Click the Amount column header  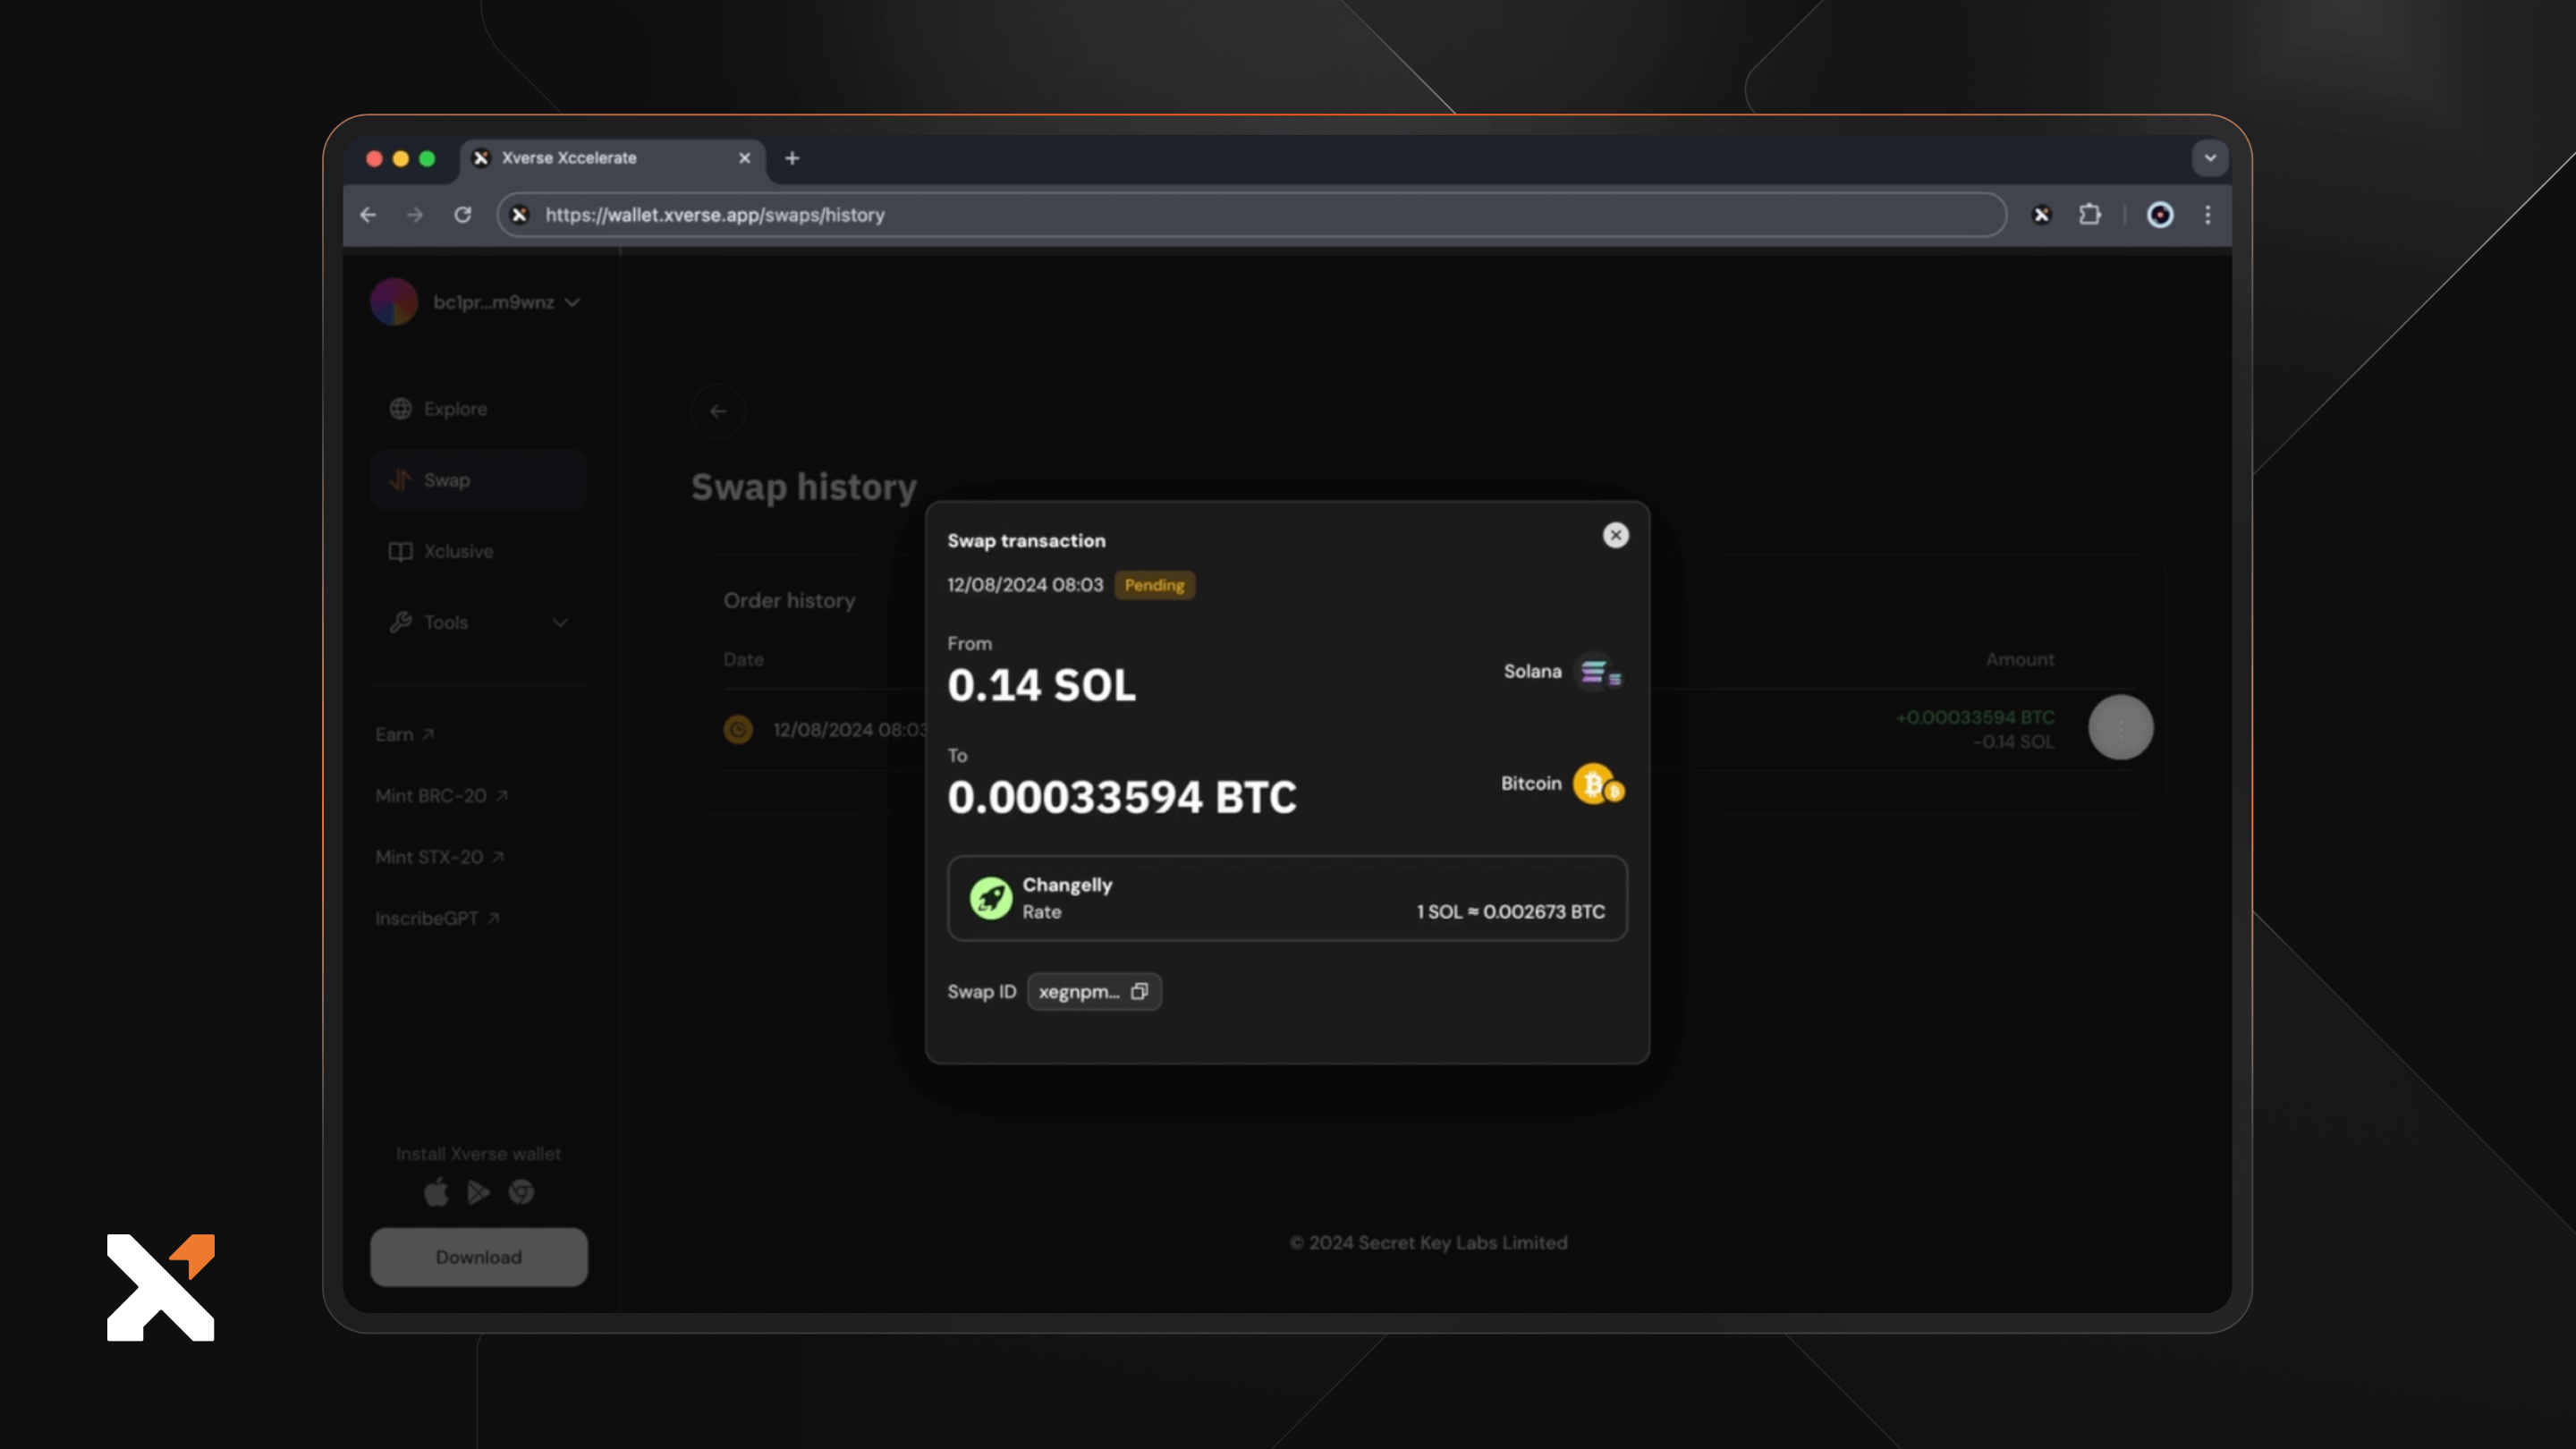2020,659
